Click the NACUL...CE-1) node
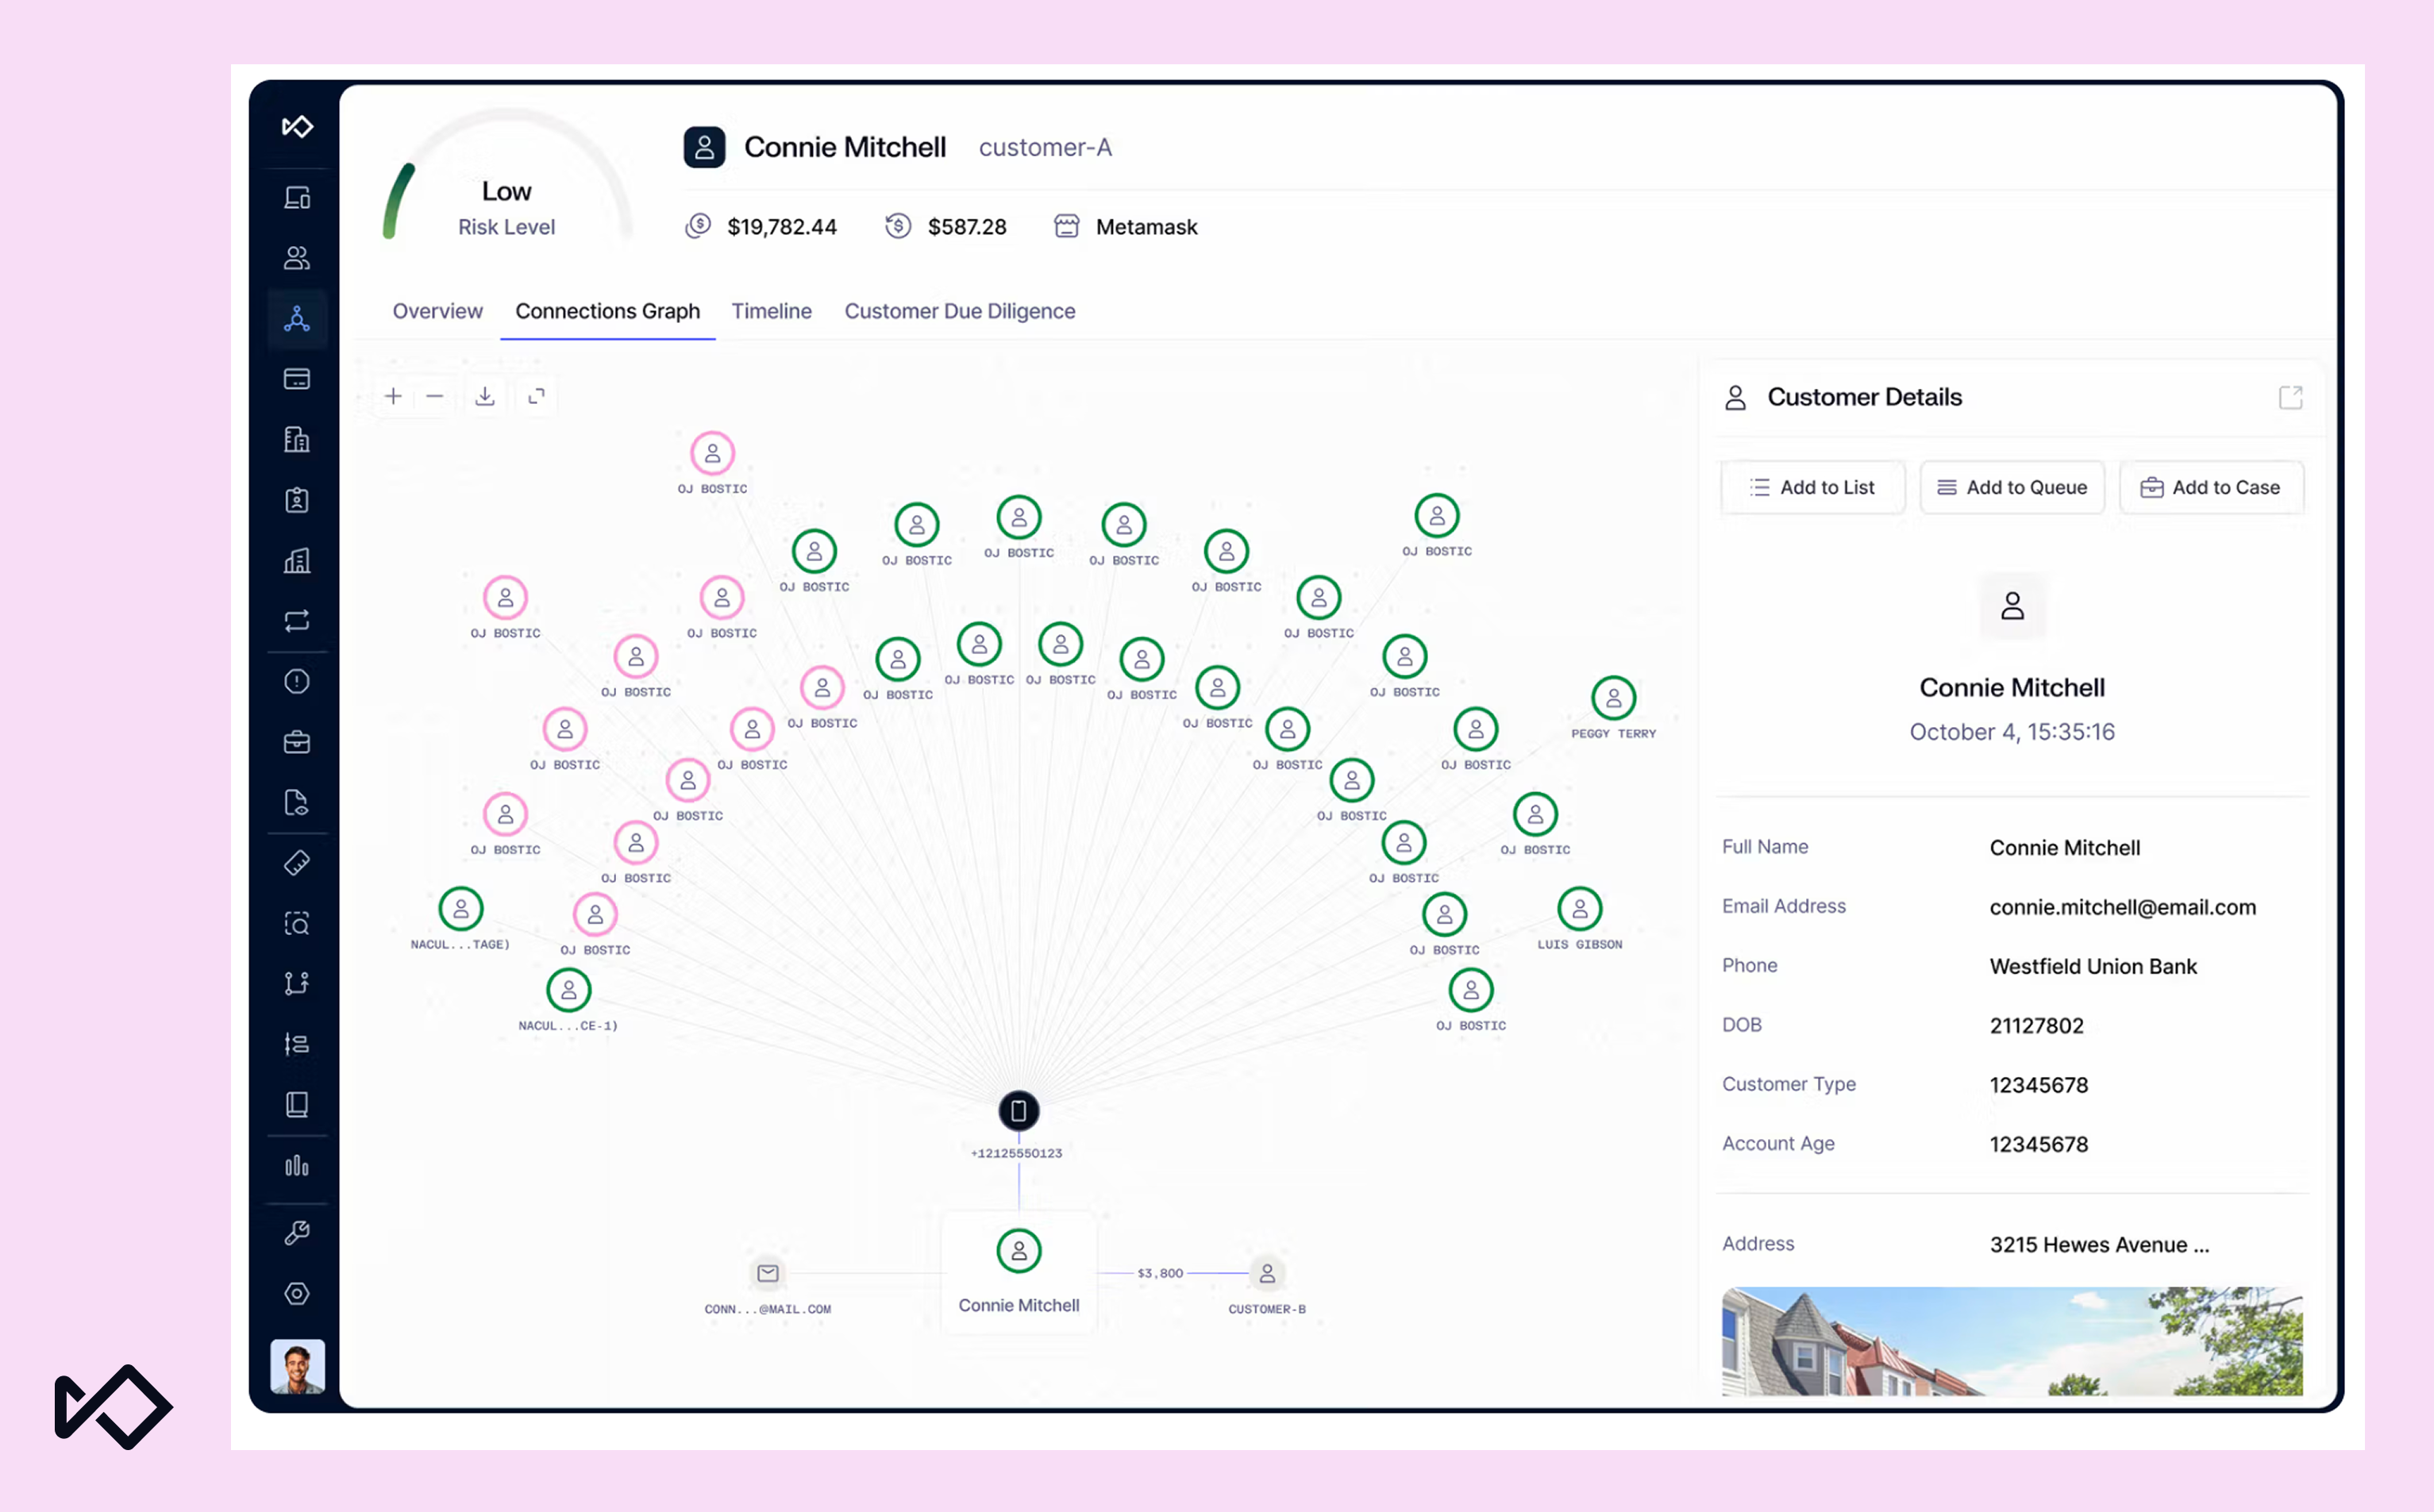This screenshot has height=1512, width=2434. click(x=568, y=990)
